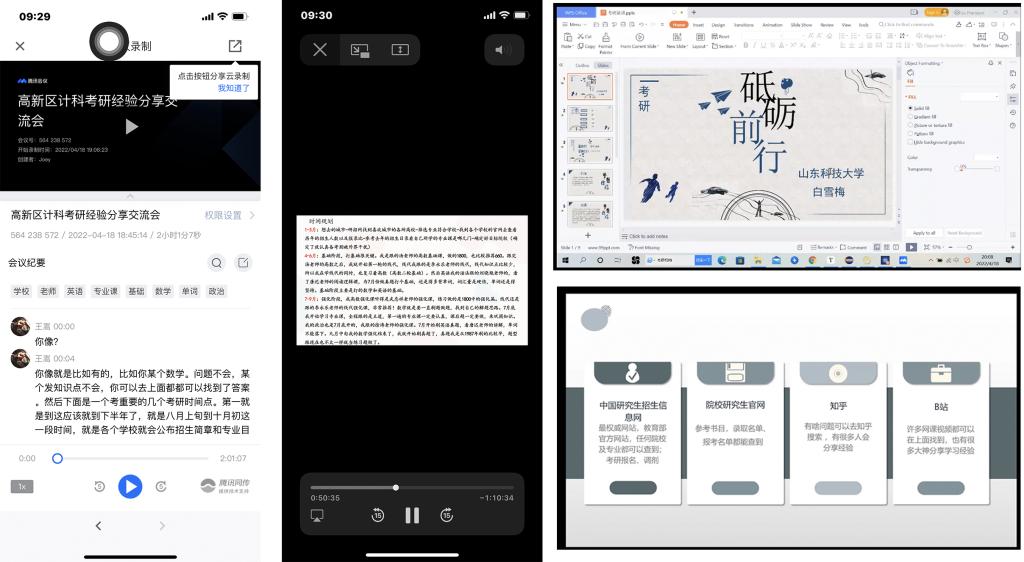
Task: Enable Hide background graphics checkbox
Action: pyautogui.click(x=910, y=142)
